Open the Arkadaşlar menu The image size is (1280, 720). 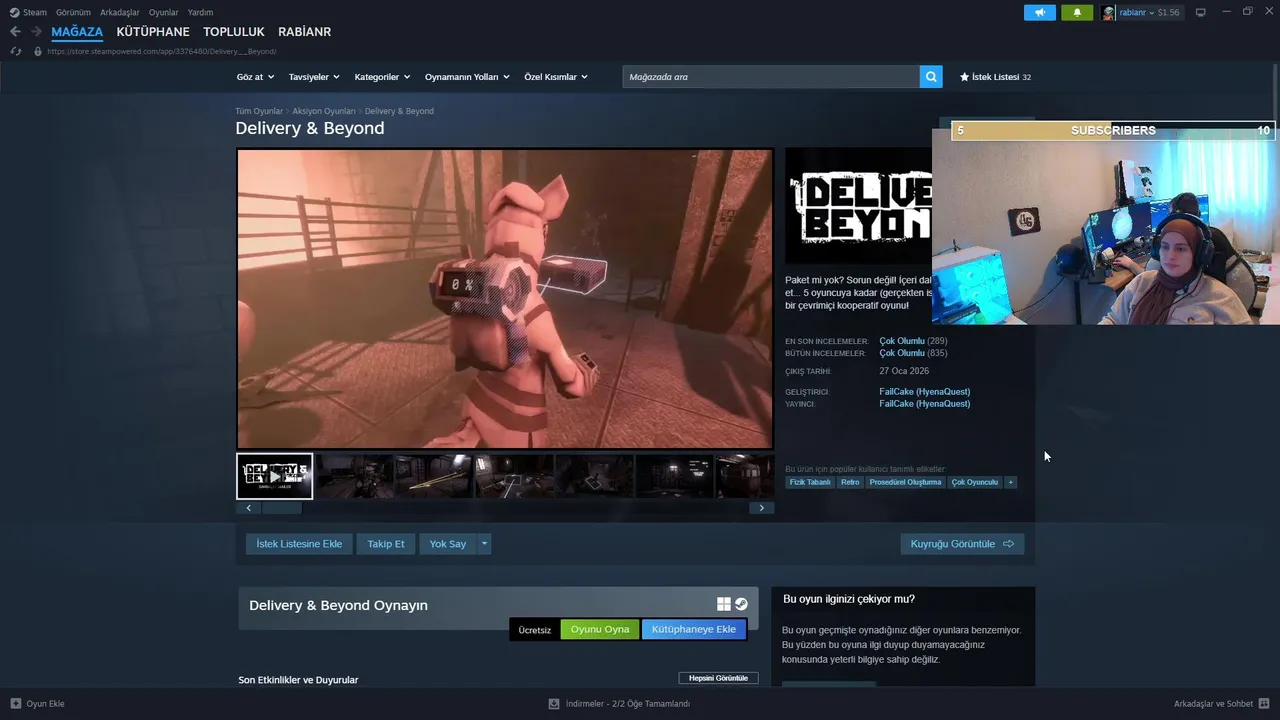click(120, 12)
